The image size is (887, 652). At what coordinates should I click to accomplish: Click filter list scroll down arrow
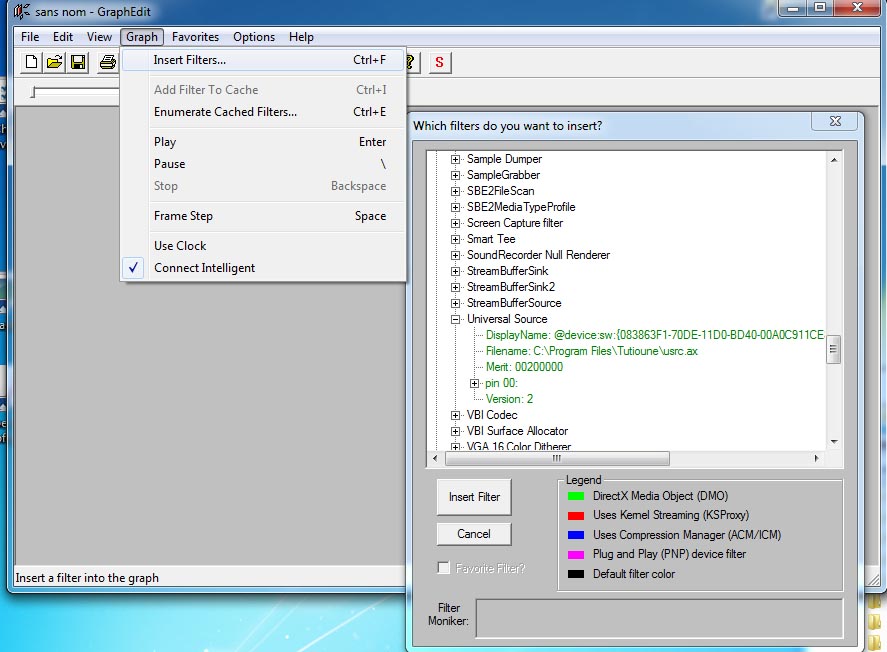(x=834, y=442)
